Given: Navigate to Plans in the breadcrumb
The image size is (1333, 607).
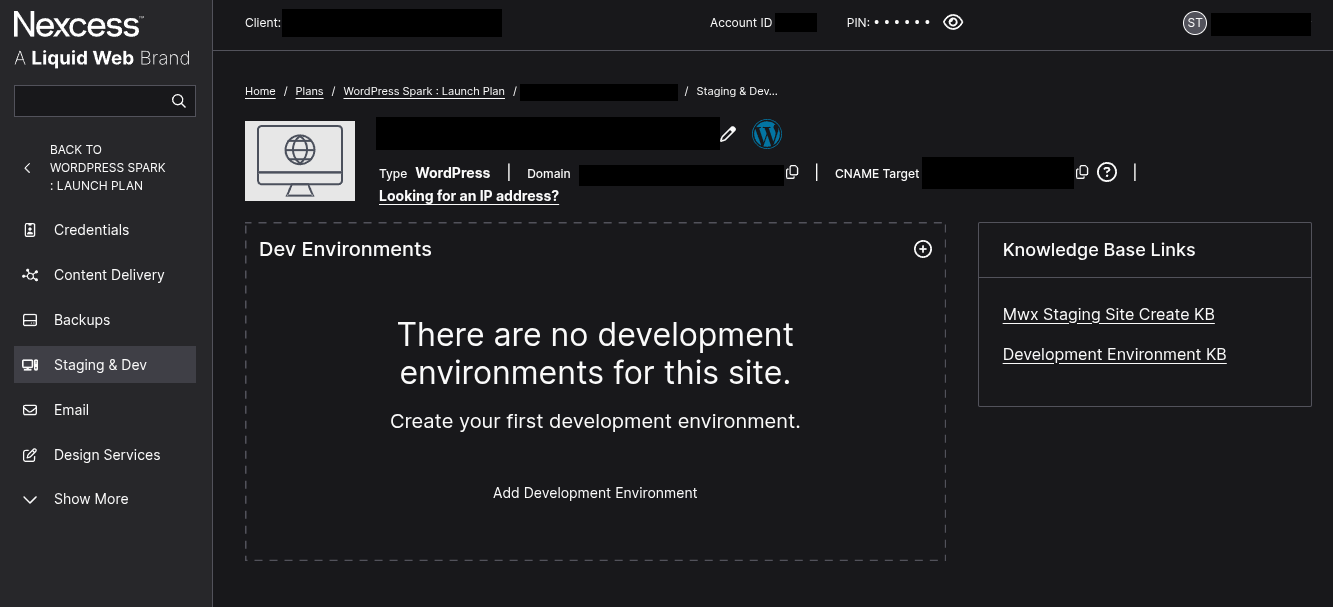Looking at the screenshot, I should [x=309, y=91].
